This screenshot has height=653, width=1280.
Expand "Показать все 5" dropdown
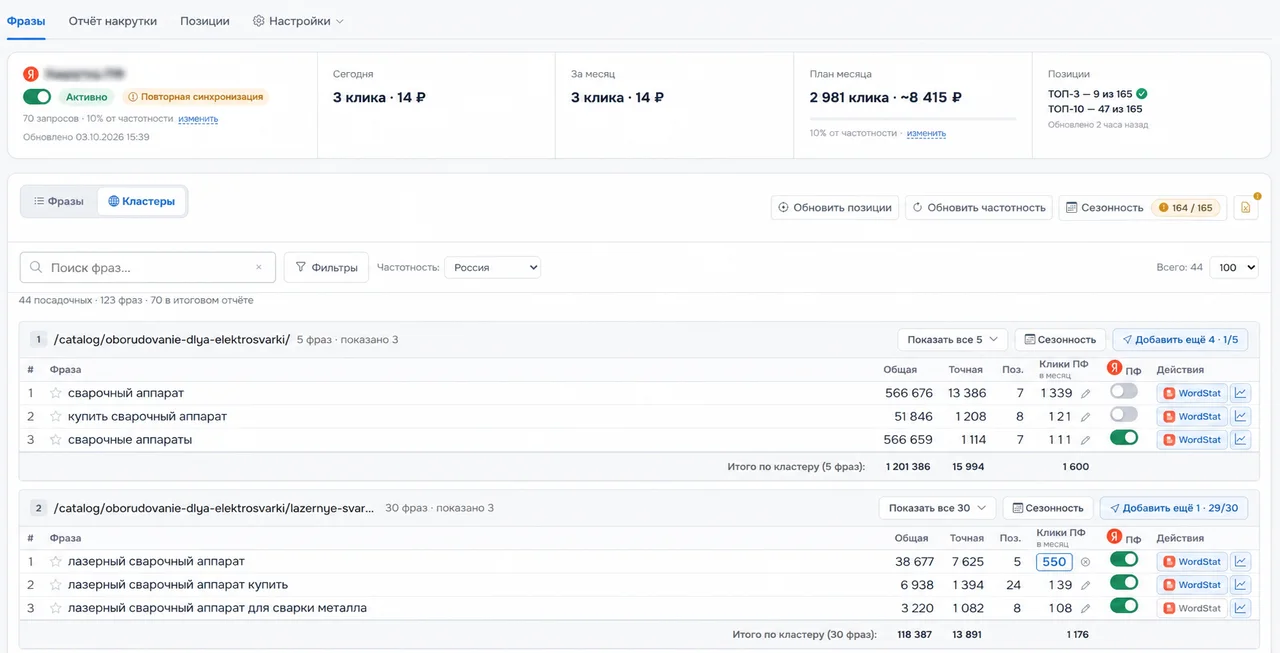click(x=952, y=340)
